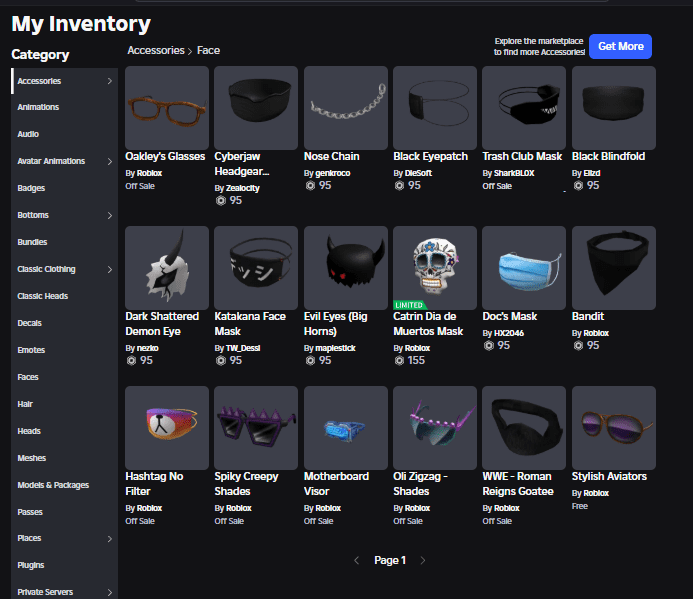Click the Robux icon under Catrin Mask price
The height and width of the screenshot is (599, 693).
[399, 360]
